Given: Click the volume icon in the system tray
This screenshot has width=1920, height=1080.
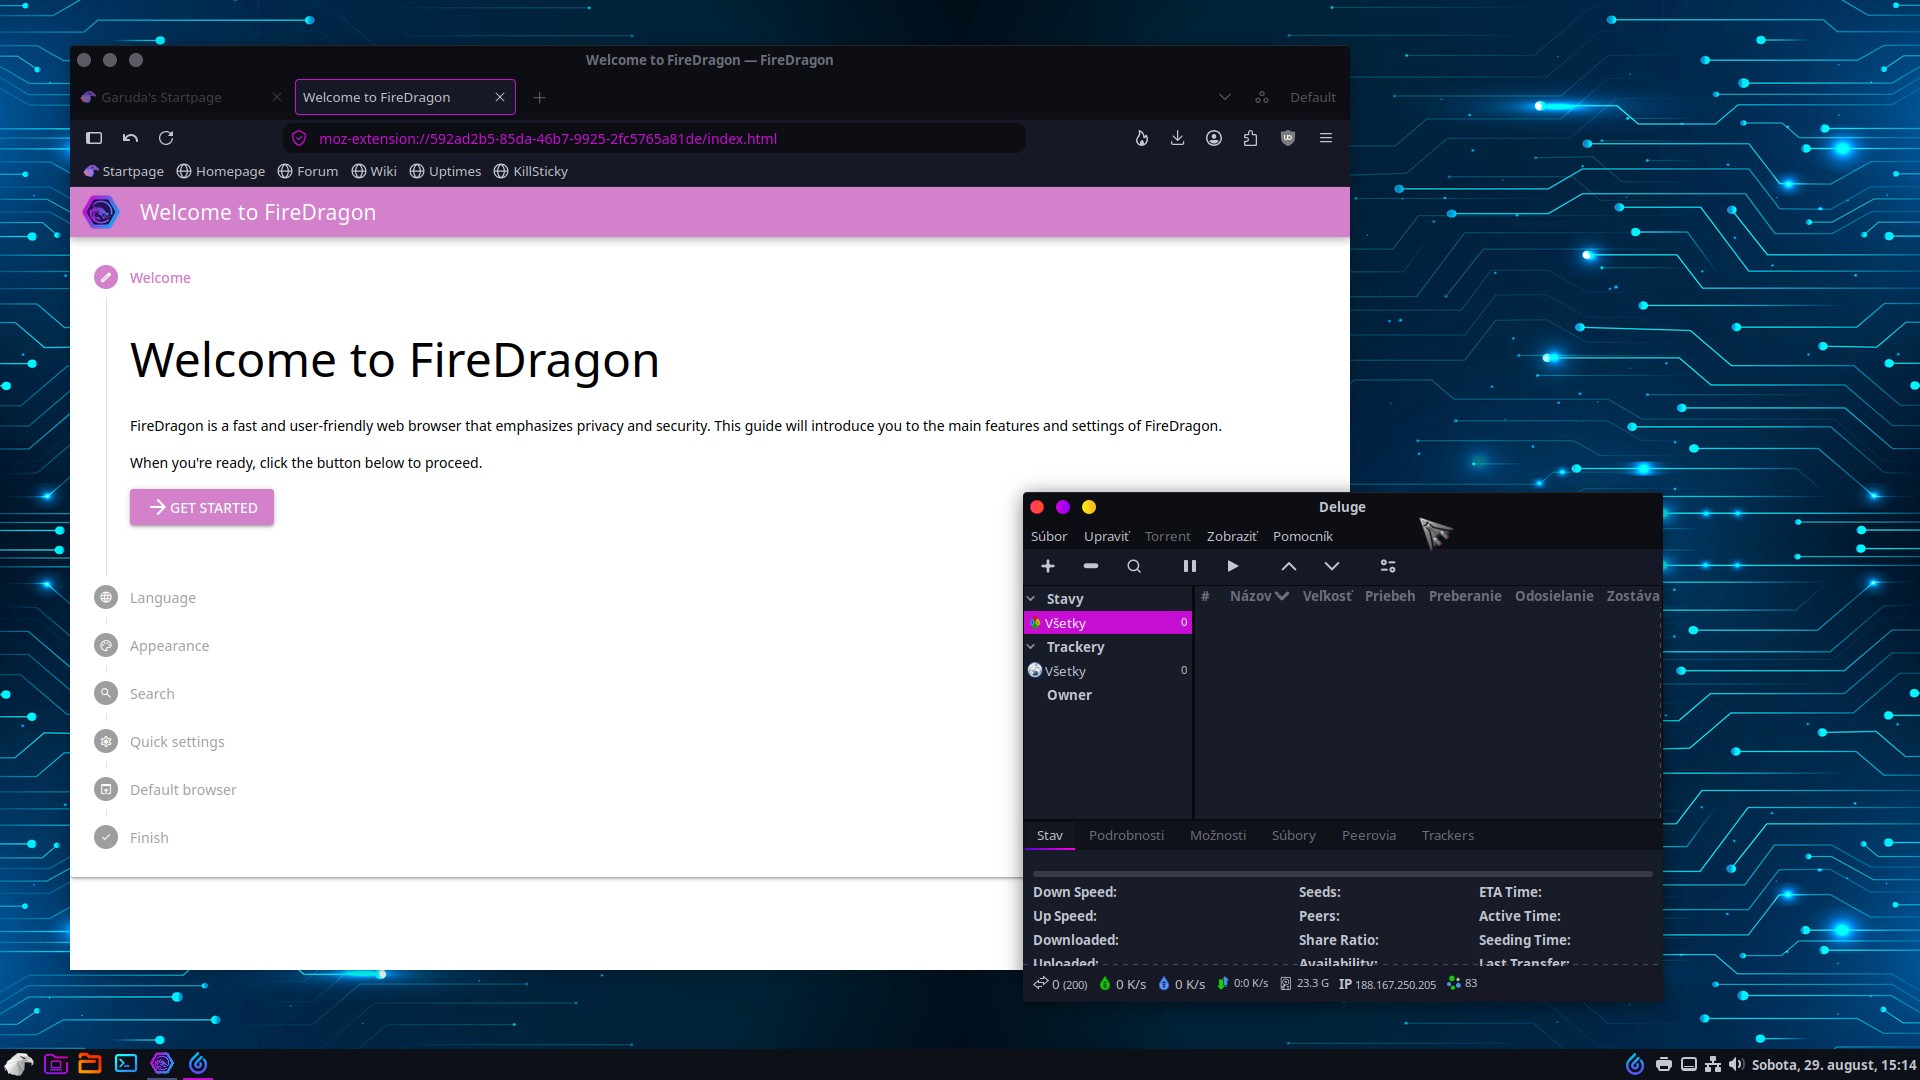Looking at the screenshot, I should click(x=1737, y=1064).
